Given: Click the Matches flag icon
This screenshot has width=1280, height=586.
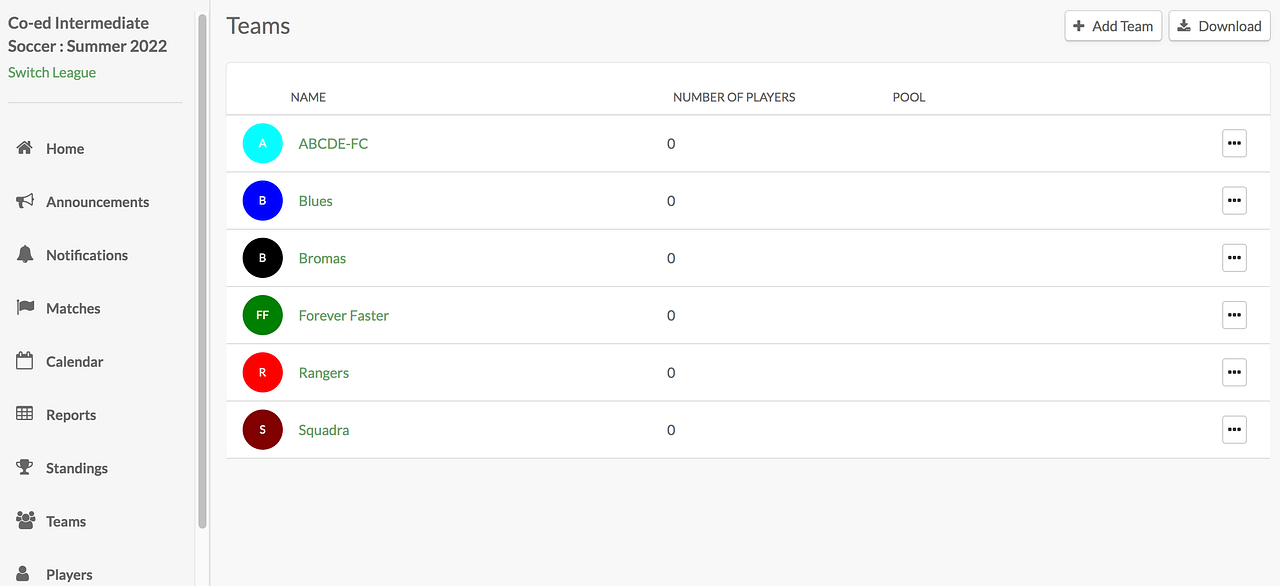Looking at the screenshot, I should click(25, 308).
